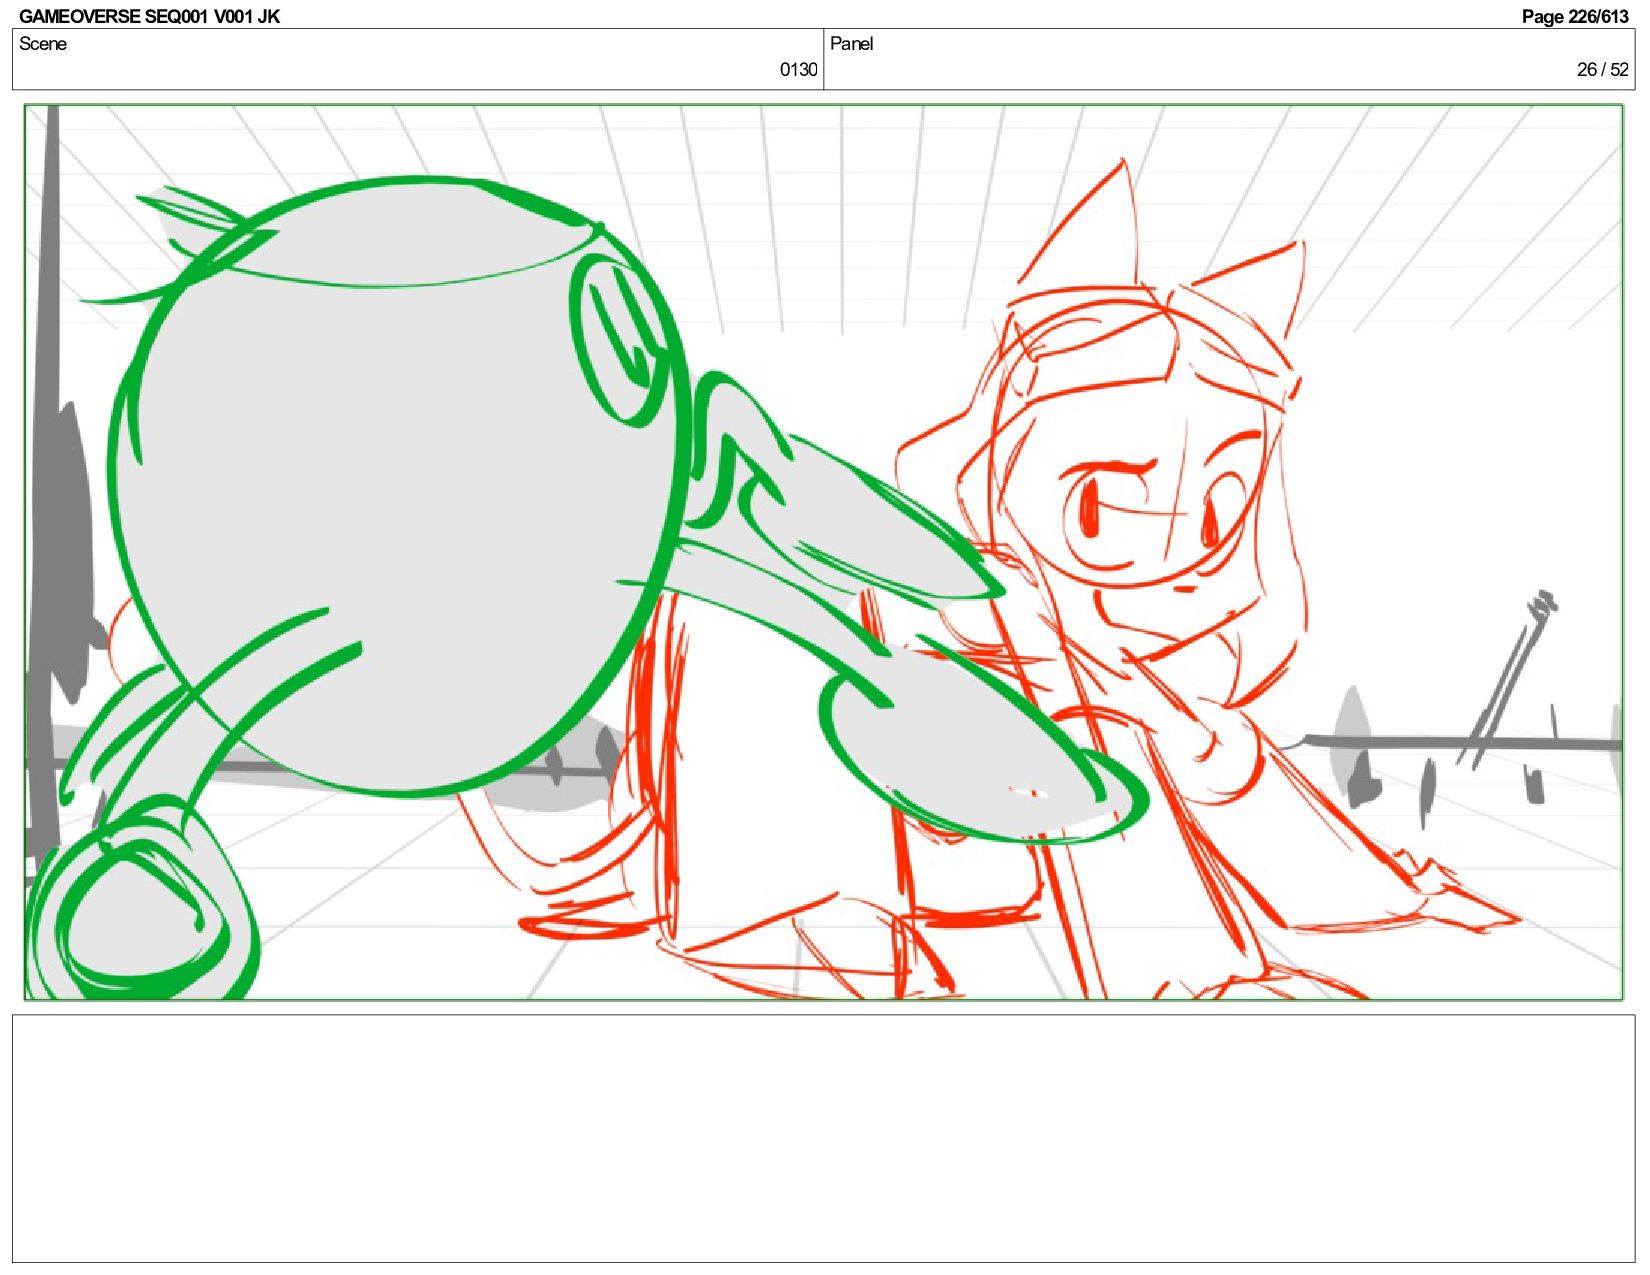Viewport: 1650px width, 1275px height.
Task: Click the panel count '26 / 52'
Action: coord(1602,70)
